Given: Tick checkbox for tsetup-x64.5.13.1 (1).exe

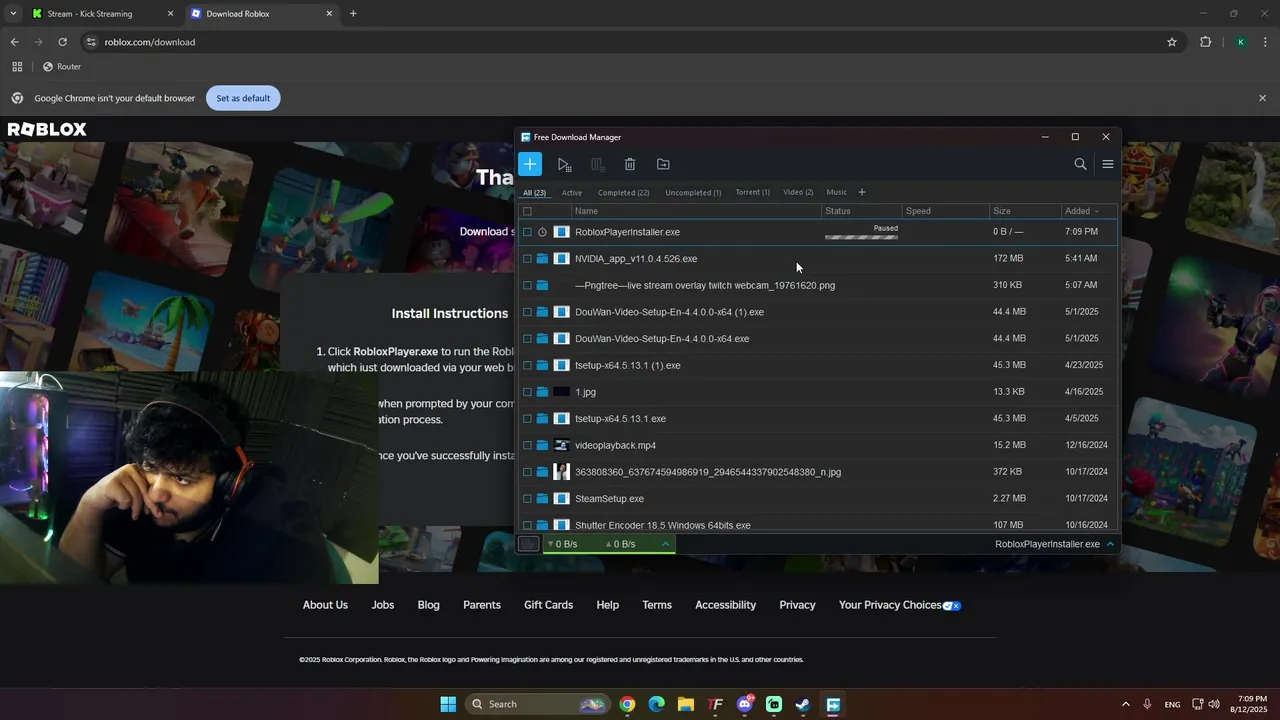Looking at the screenshot, I should [x=527, y=365].
